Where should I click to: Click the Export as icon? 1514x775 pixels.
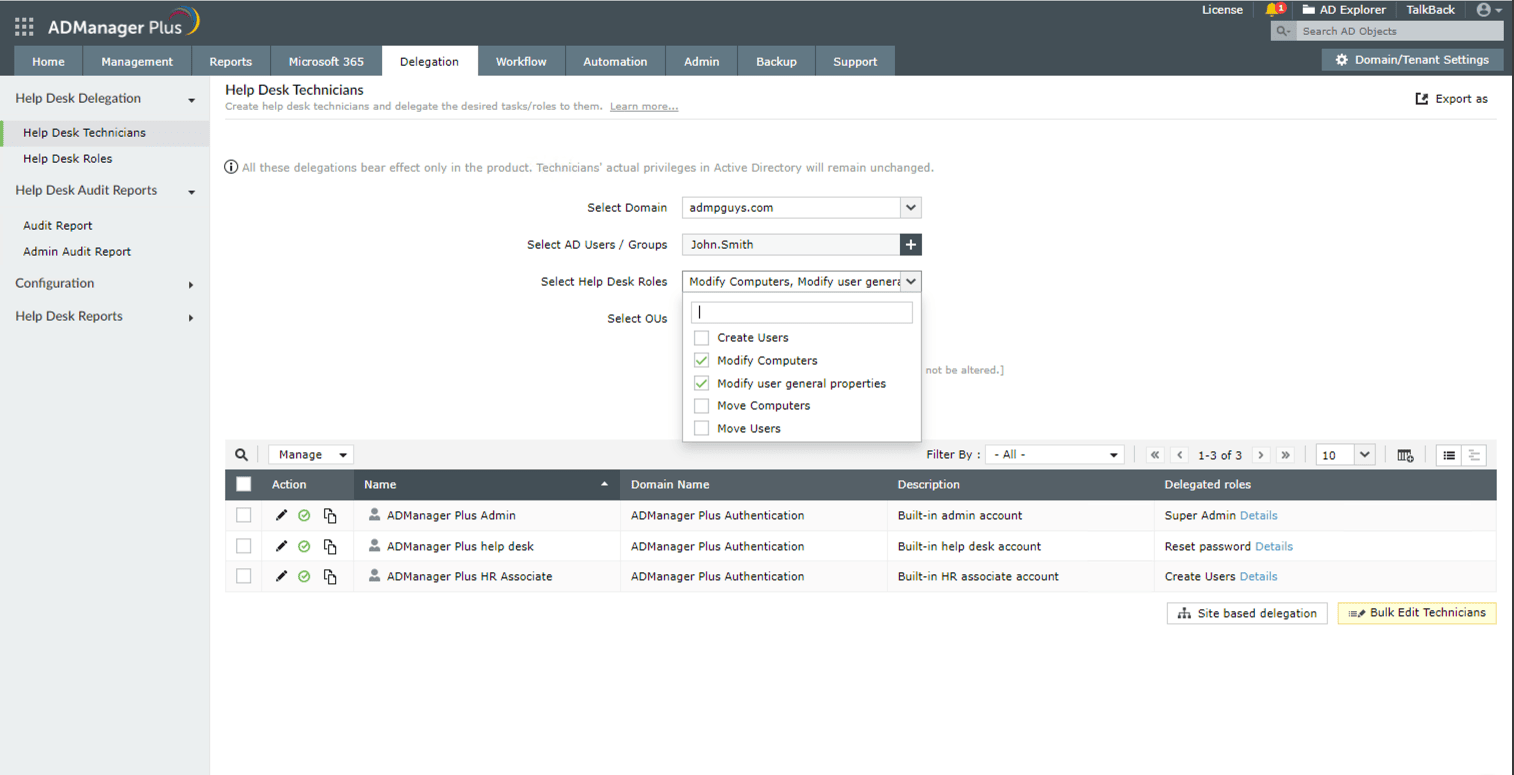coord(1422,99)
